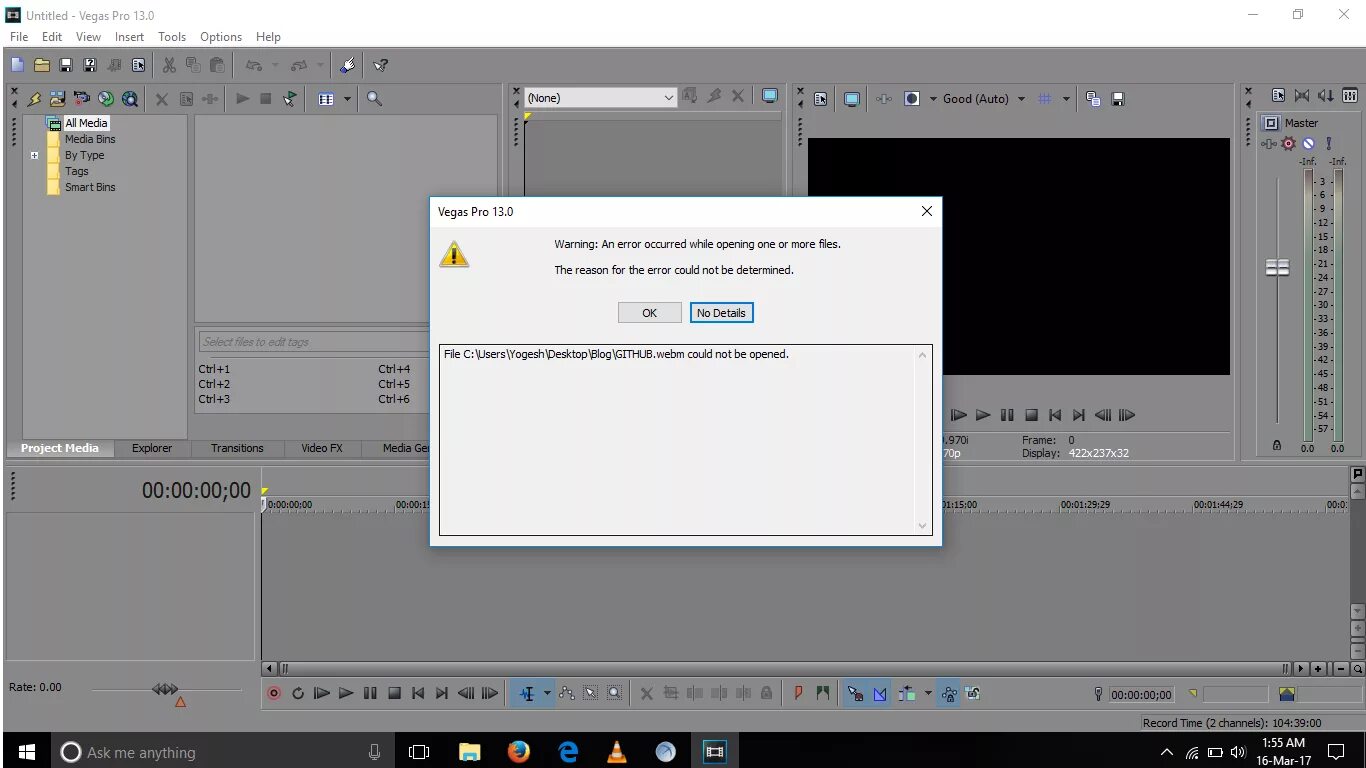Click Dim Output icon in Master
1366x768 pixels.
pos(1326,96)
